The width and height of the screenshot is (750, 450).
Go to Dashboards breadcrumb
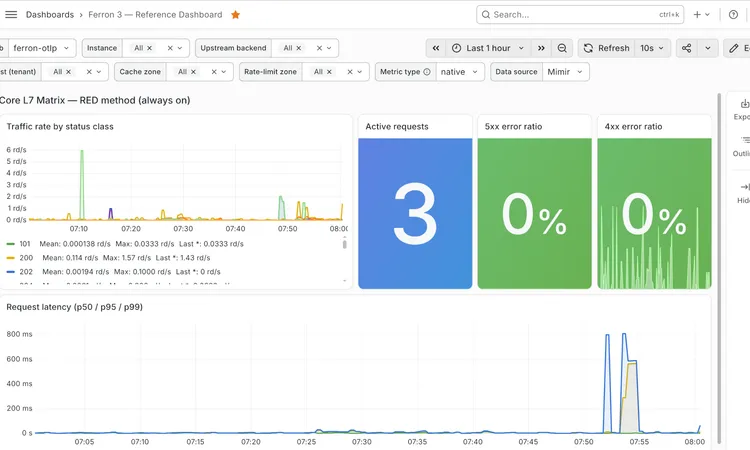point(50,15)
